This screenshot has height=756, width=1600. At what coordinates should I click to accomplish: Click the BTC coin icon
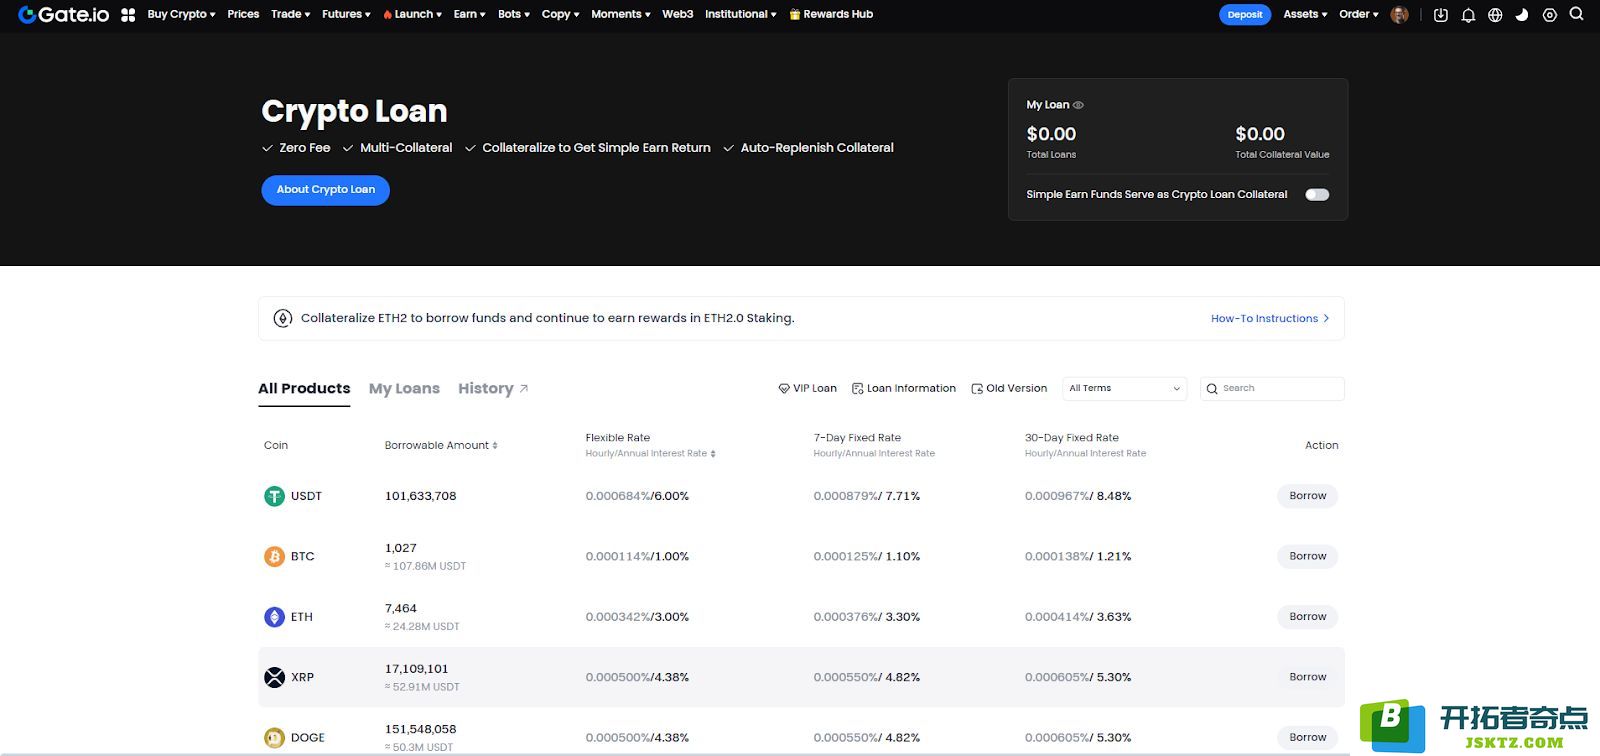[274, 557]
